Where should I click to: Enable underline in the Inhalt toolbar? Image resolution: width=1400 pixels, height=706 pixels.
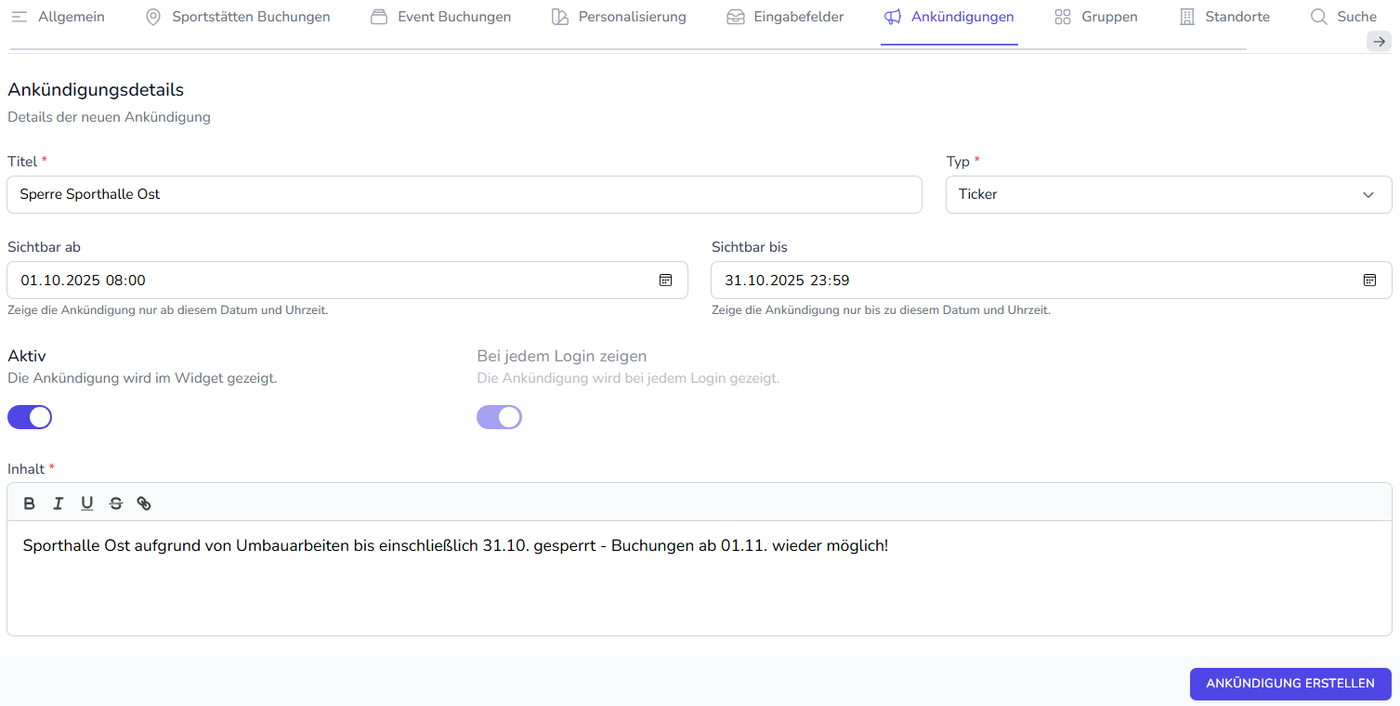tap(87, 504)
